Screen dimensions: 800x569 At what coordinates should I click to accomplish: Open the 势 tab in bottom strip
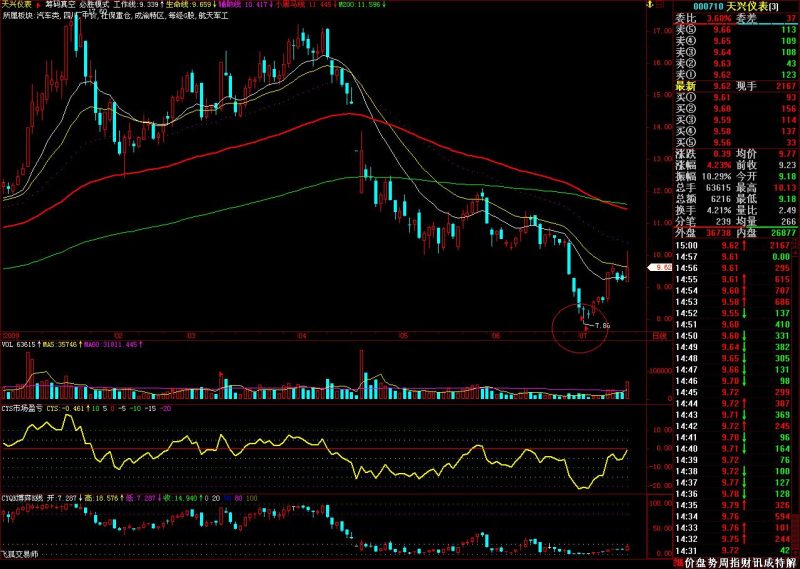(x=714, y=563)
